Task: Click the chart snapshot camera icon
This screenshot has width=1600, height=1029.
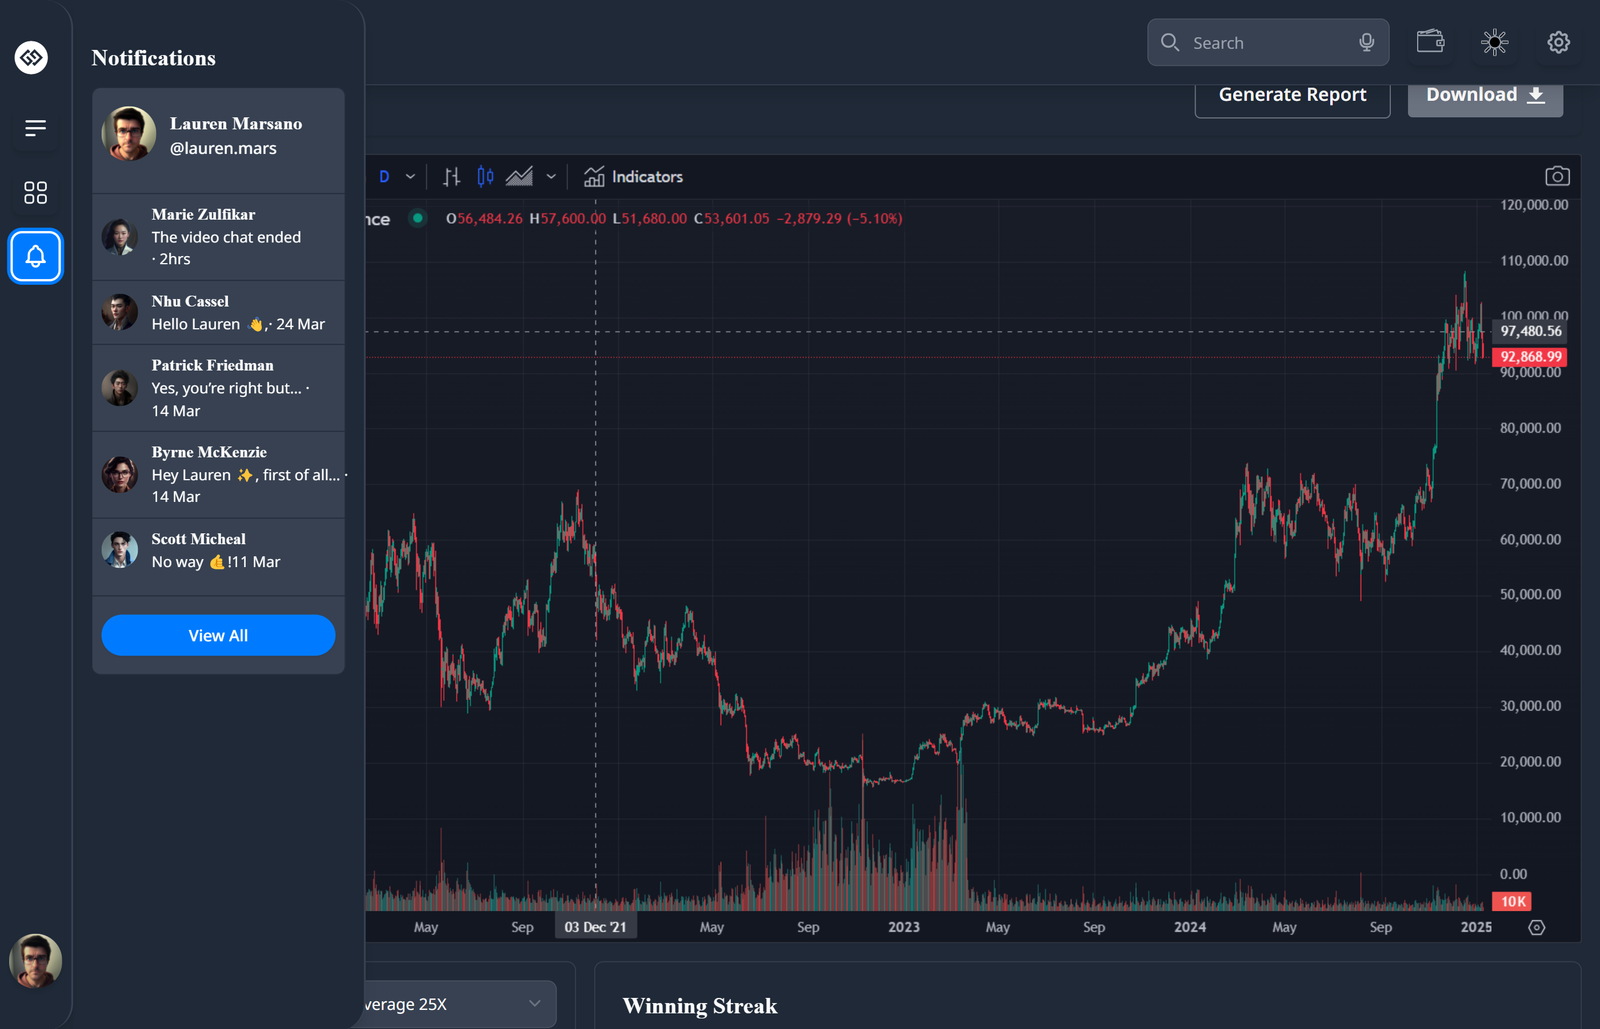Action: 1557,177
